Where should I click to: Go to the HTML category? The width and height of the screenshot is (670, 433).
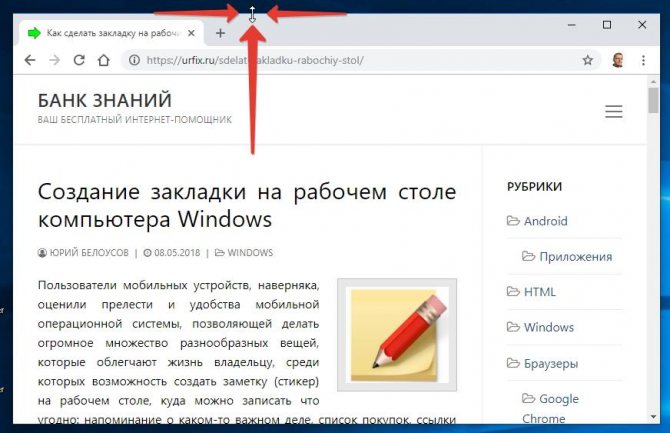(x=539, y=292)
